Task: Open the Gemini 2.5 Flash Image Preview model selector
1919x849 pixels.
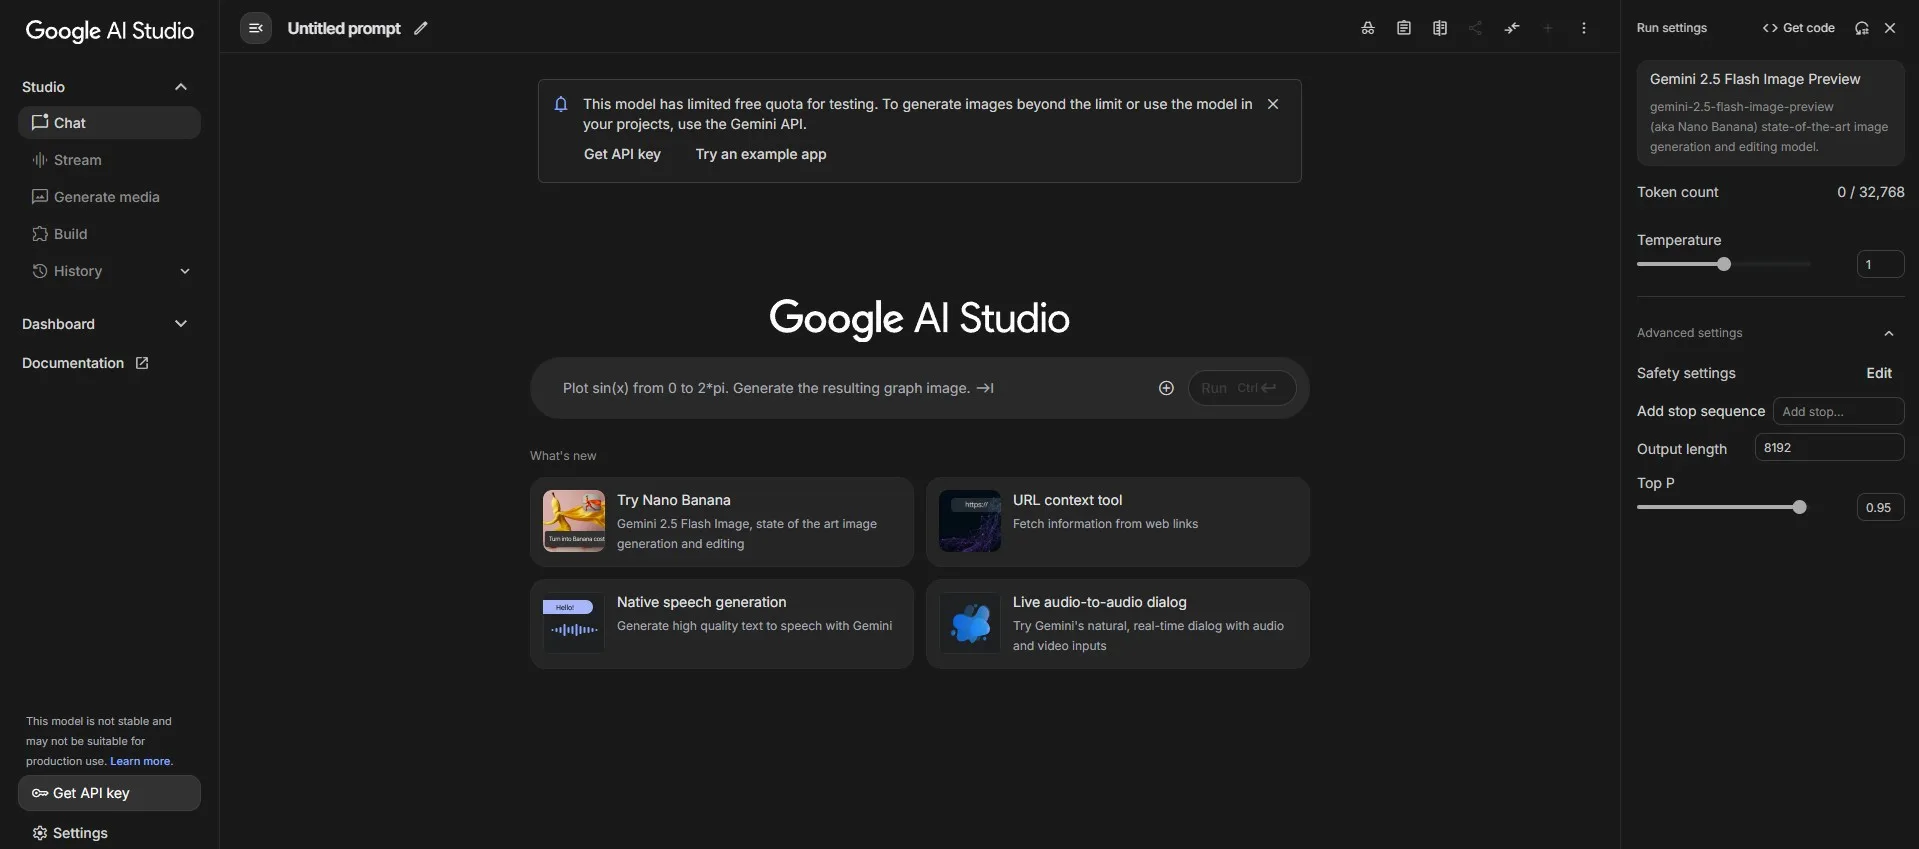Action: tap(1770, 112)
